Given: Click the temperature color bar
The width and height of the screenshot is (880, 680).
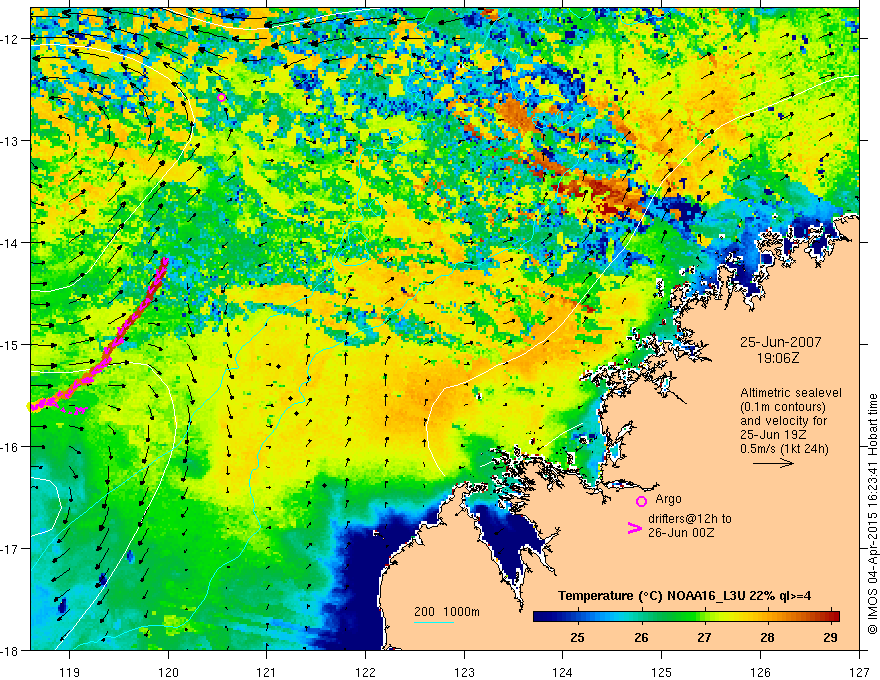Looking at the screenshot, I should pos(686,617).
